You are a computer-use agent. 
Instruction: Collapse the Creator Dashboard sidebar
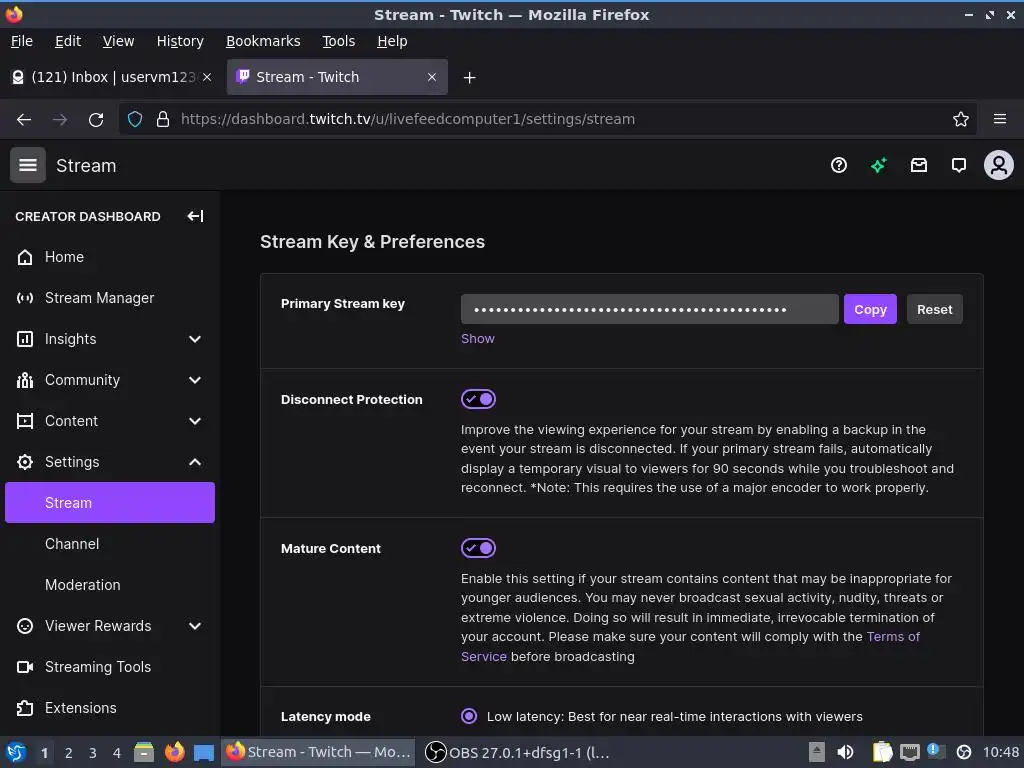tap(195, 216)
